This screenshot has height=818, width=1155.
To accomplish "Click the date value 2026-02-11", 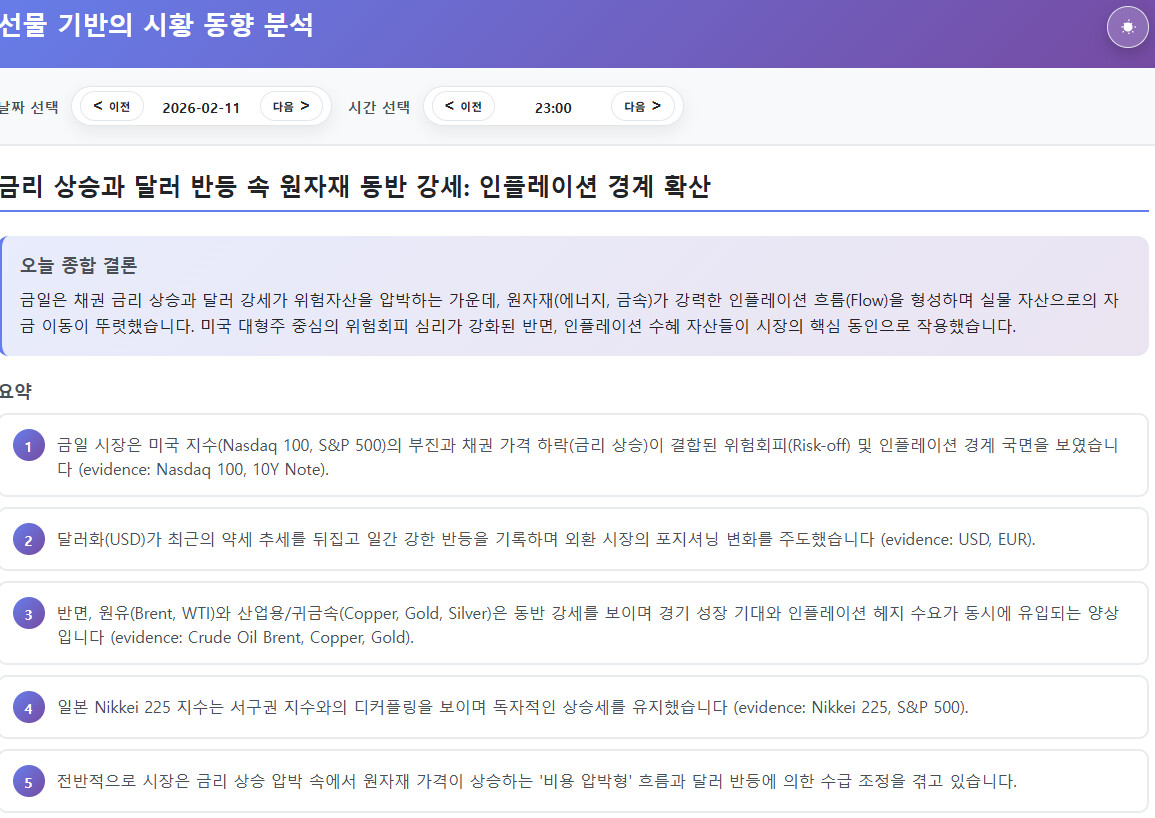I will coord(201,108).
